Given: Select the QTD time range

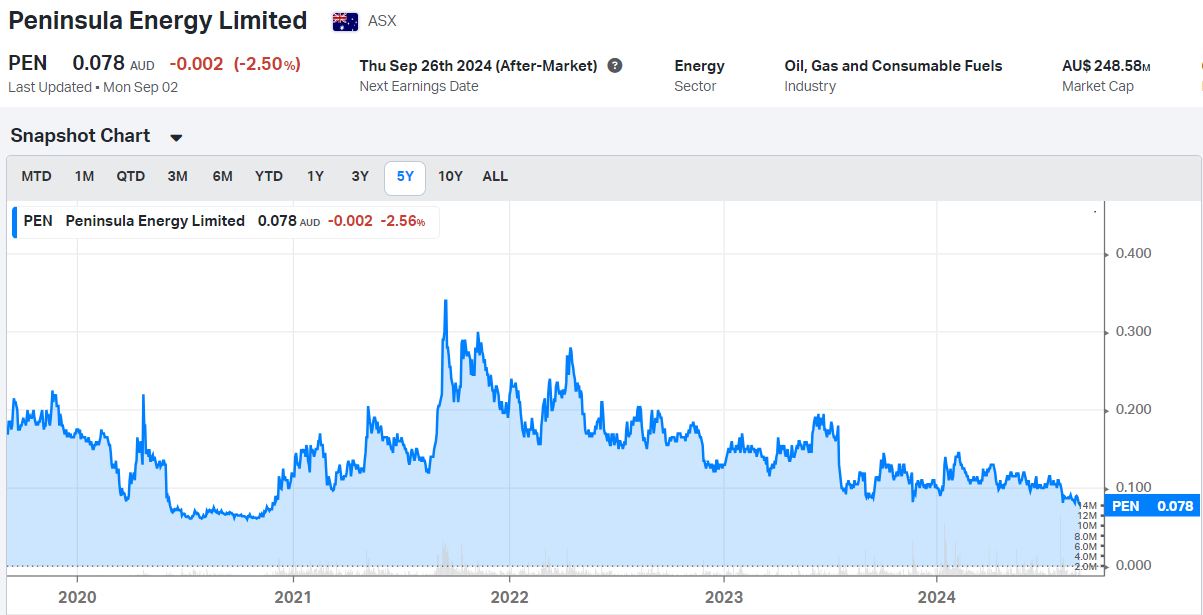Looking at the screenshot, I should click(x=131, y=176).
